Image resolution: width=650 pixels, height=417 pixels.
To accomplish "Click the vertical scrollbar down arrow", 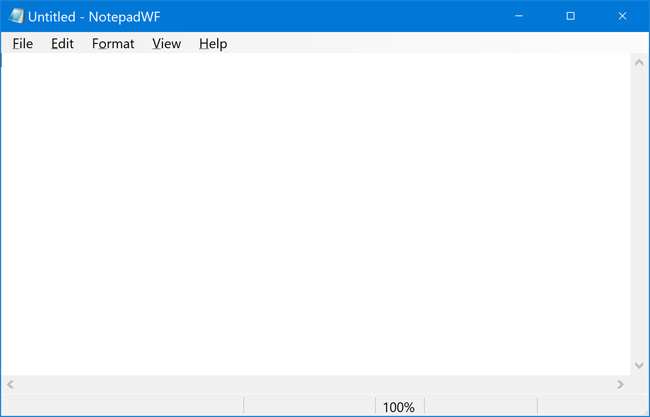I will [639, 366].
